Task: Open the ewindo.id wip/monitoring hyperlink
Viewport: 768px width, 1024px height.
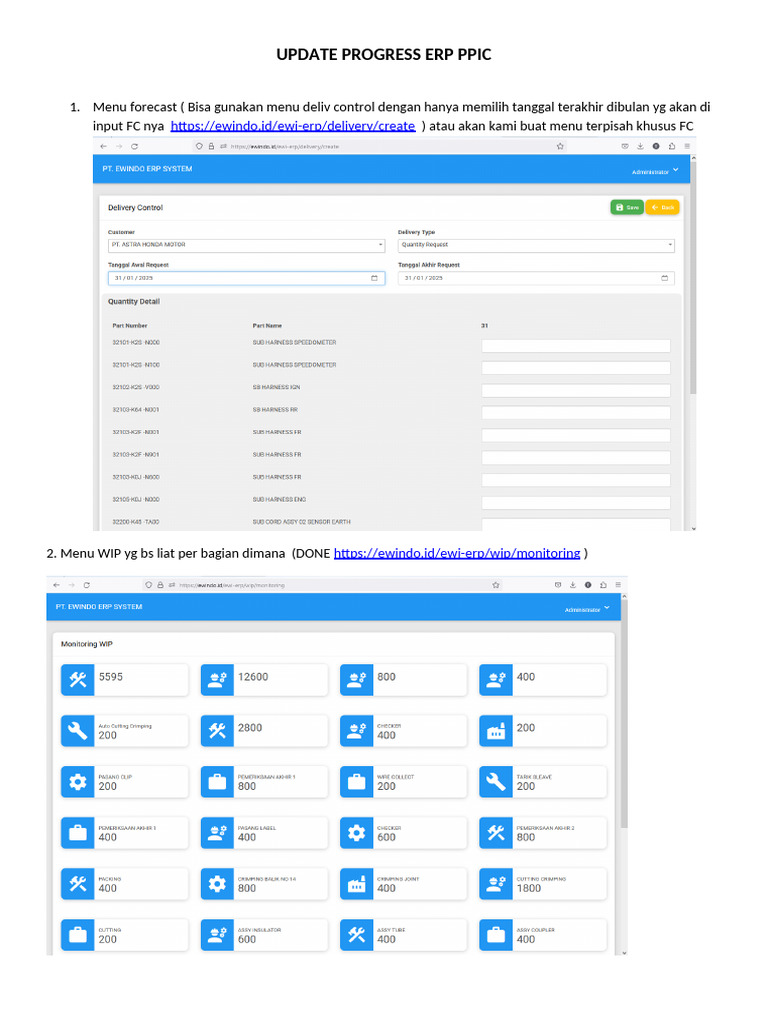Action: 456,553
